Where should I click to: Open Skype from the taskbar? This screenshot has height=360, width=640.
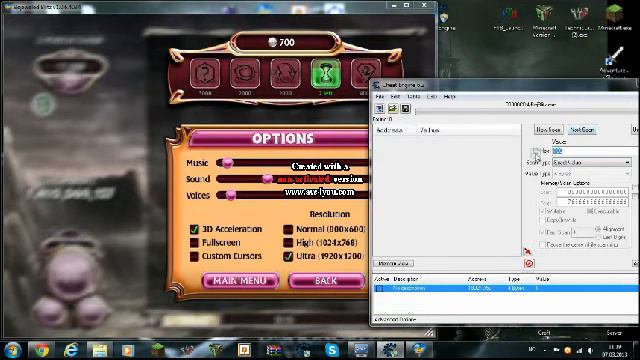[x=332, y=350]
